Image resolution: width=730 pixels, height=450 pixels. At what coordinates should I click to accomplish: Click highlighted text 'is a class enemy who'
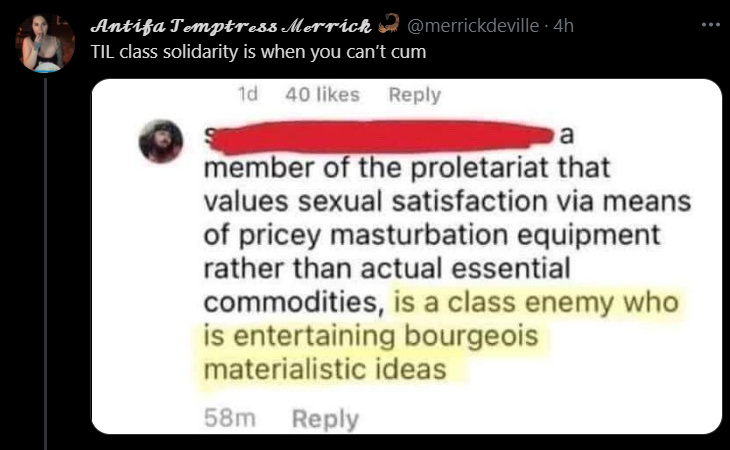click(536, 302)
